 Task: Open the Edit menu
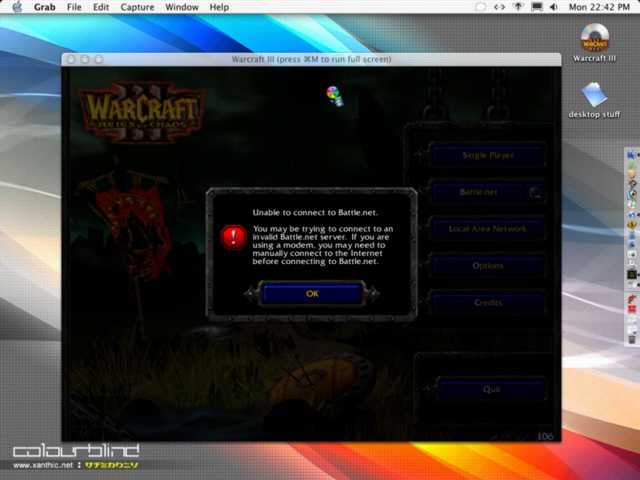tap(101, 7)
